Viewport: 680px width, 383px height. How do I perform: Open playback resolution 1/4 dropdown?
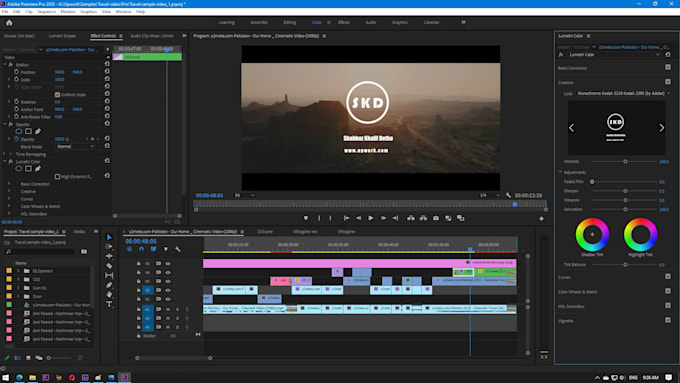pos(489,195)
